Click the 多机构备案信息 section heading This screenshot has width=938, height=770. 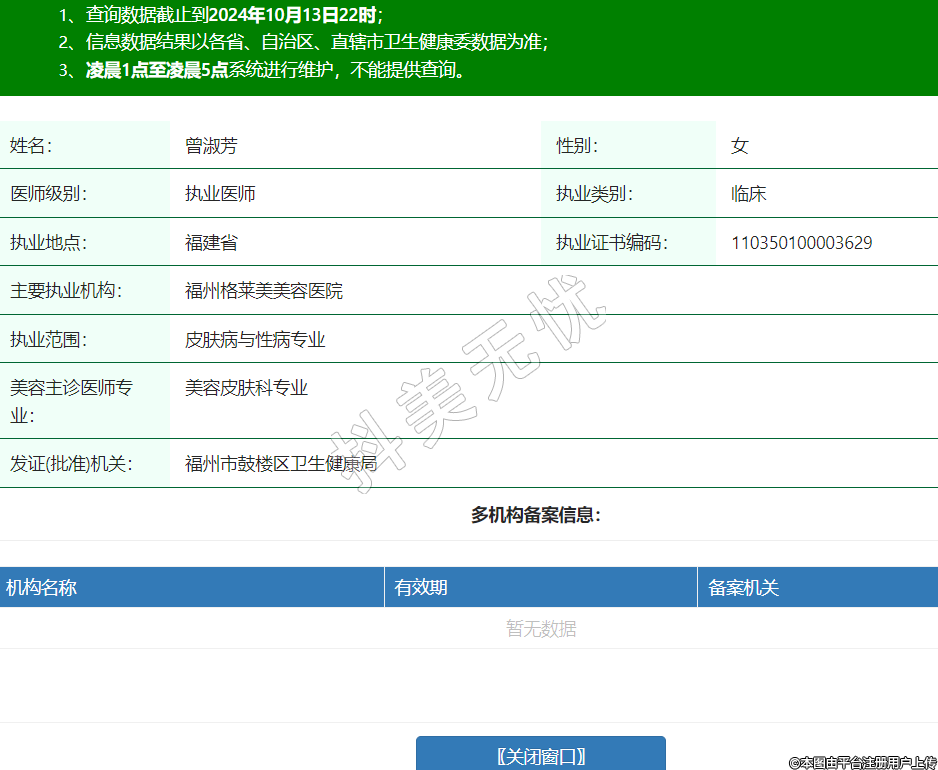[x=536, y=516]
